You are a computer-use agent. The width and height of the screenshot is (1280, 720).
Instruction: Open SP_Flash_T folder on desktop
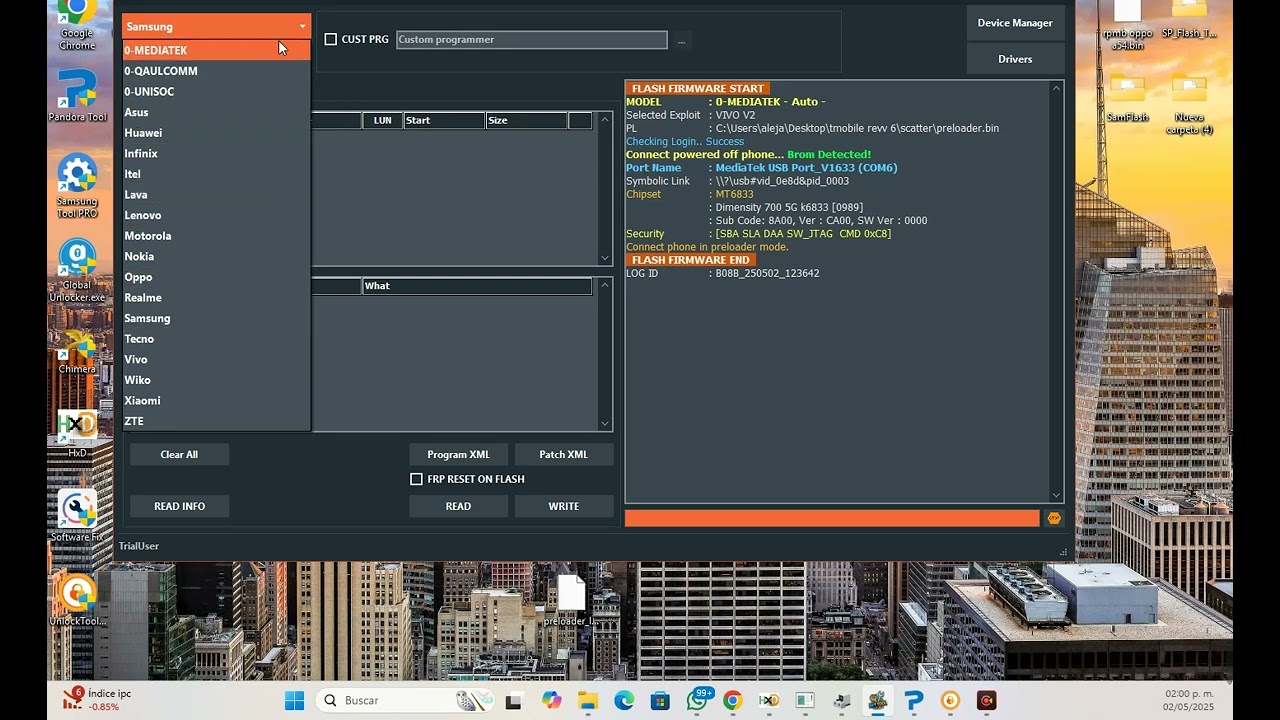tap(1189, 22)
